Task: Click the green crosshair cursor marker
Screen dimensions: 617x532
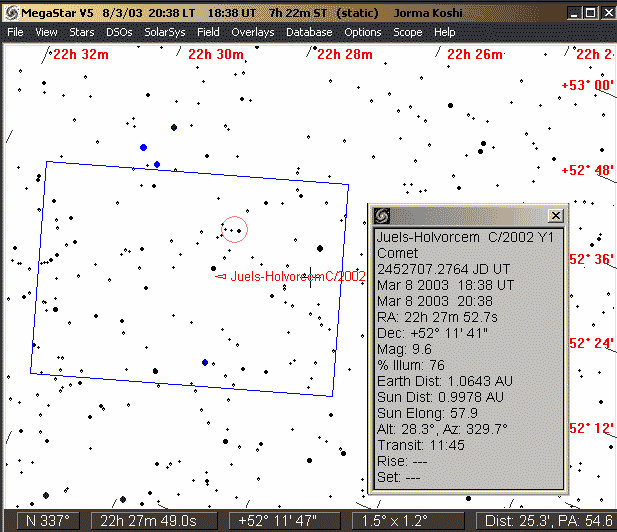Action: [x=311, y=277]
